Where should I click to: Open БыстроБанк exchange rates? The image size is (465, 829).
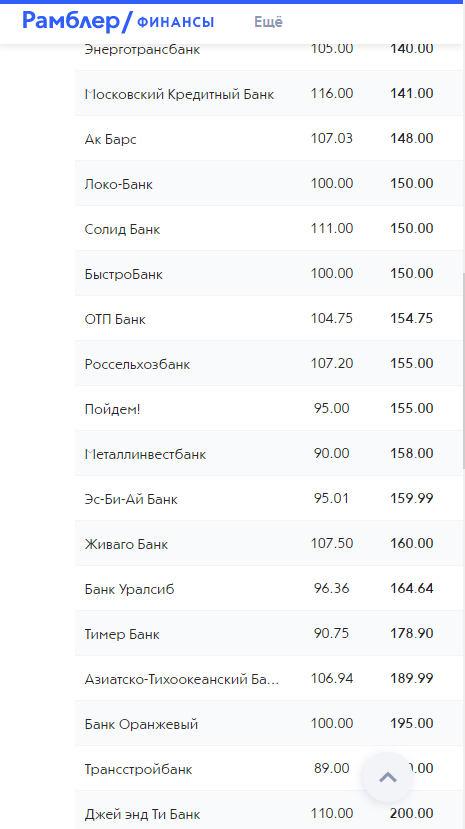pyautogui.click(x=270, y=273)
